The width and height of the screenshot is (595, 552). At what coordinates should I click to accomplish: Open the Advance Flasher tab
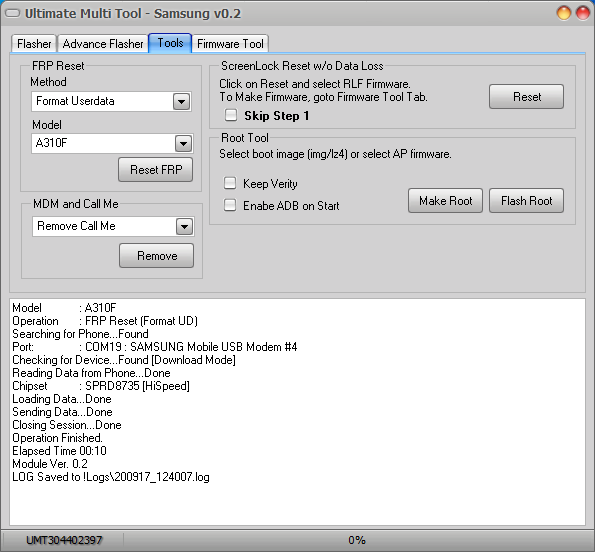103,44
